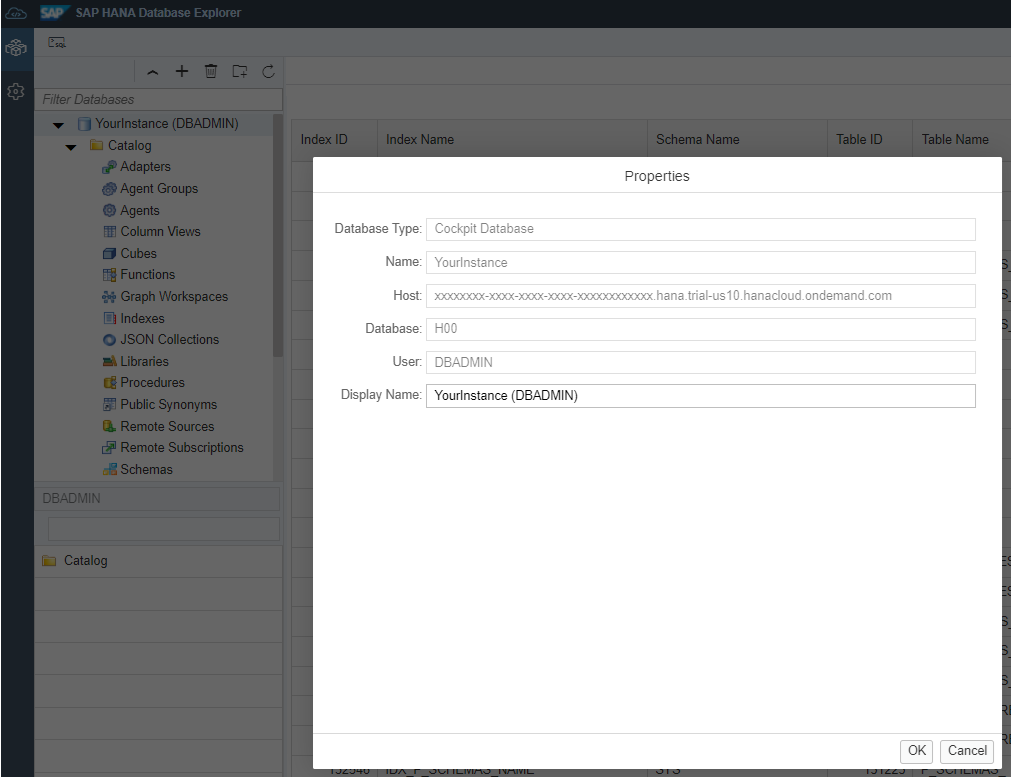The image size is (1011, 777).
Task: Collapse the Catalog tree node
Action: point(70,145)
